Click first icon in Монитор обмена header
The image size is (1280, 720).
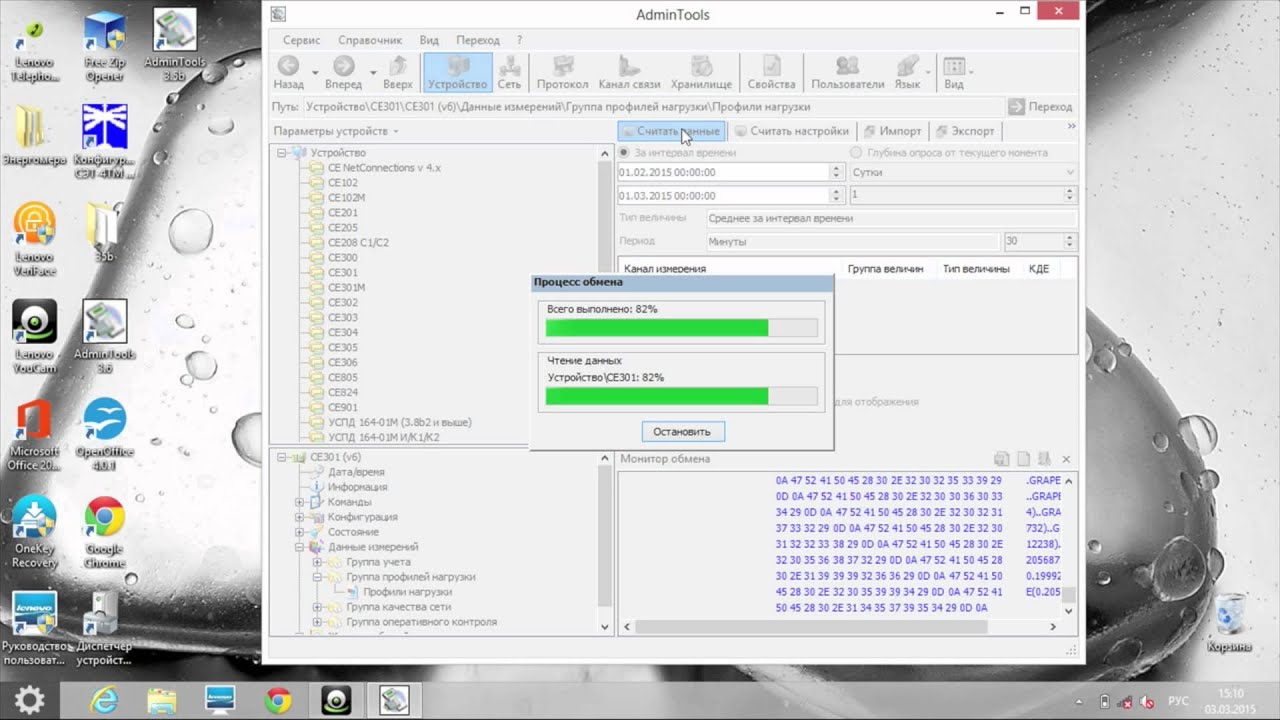[x=1002, y=459]
